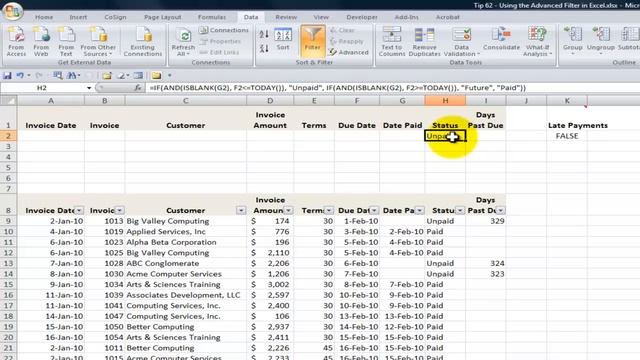640x360 pixels.
Task: Click into the formula bar
Action: click(392, 88)
